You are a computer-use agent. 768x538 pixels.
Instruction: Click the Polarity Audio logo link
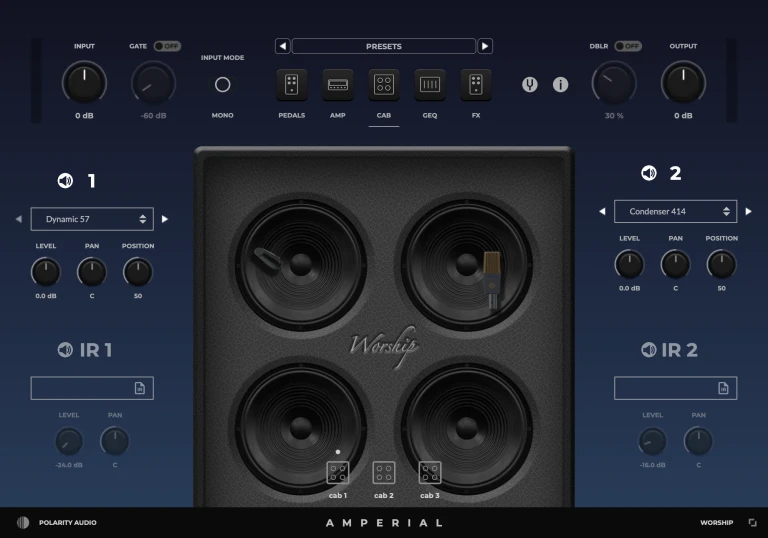tap(57, 522)
